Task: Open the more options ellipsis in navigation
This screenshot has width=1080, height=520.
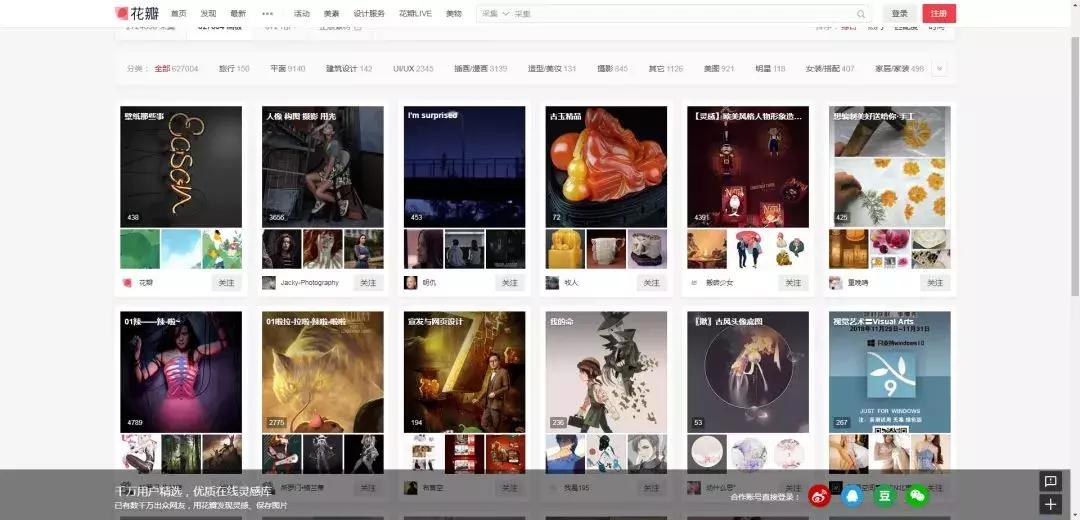Action: [x=267, y=14]
